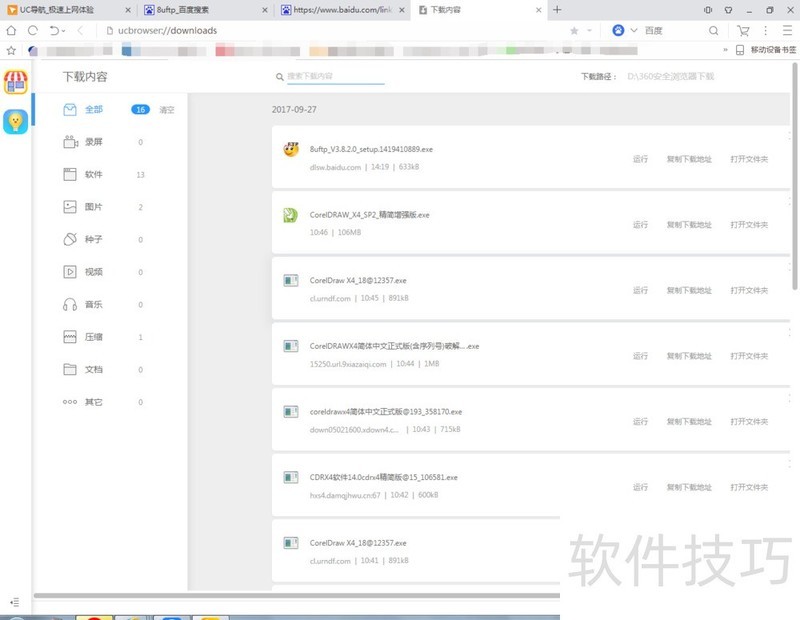The width and height of the screenshot is (800, 620).
Task: Select the 软件 (Software) category icon
Action: click(69, 174)
